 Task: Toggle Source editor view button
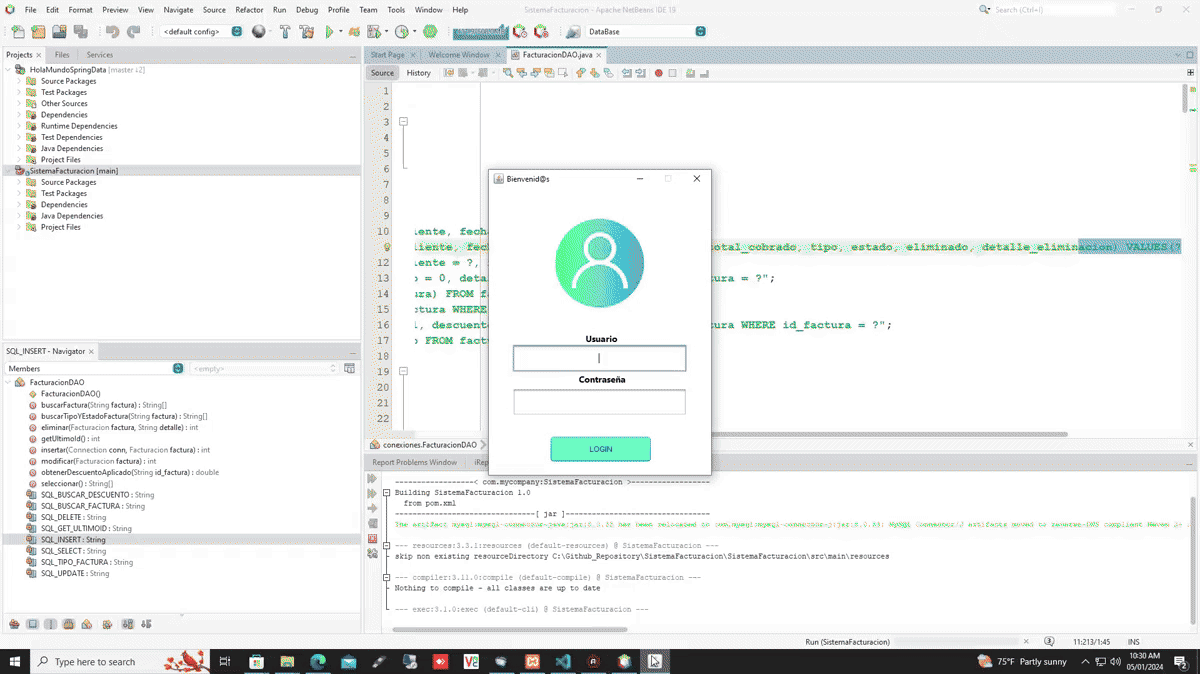[383, 73]
